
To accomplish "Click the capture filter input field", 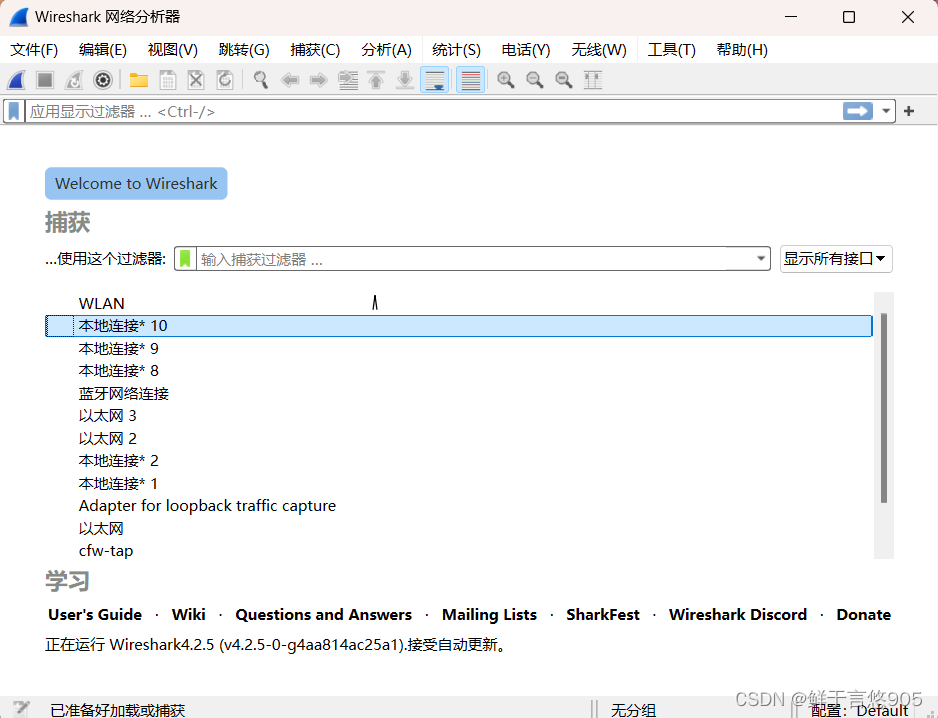I will point(474,259).
